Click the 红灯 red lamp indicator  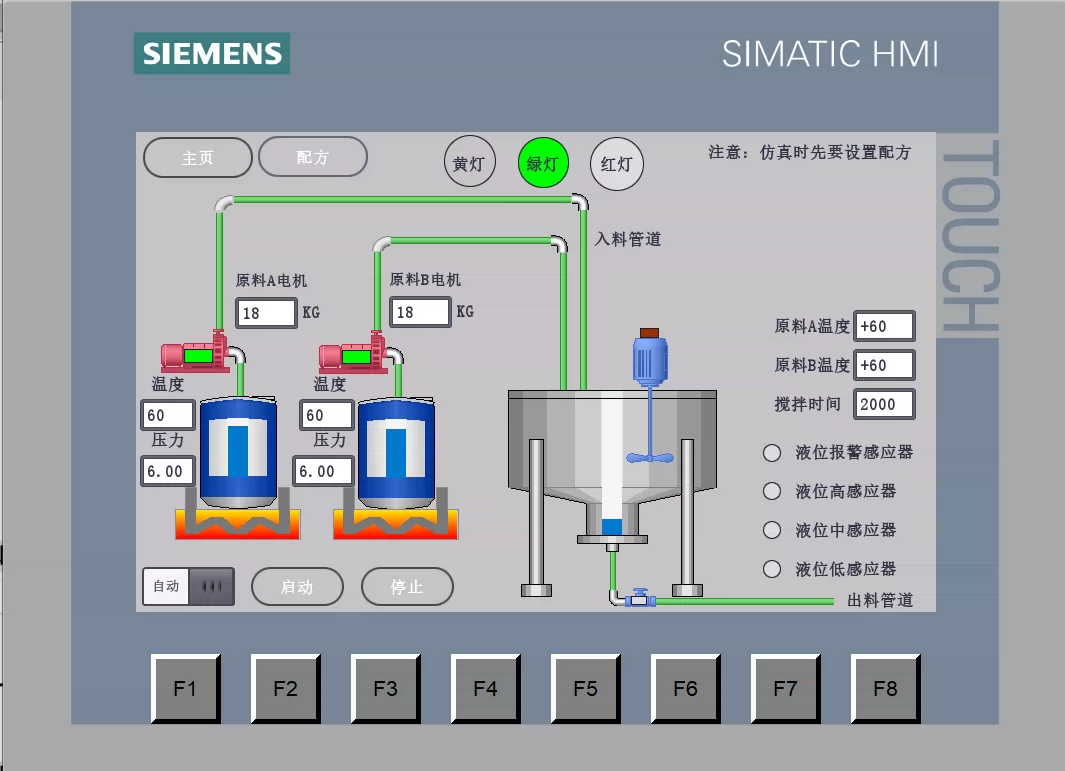click(x=617, y=164)
